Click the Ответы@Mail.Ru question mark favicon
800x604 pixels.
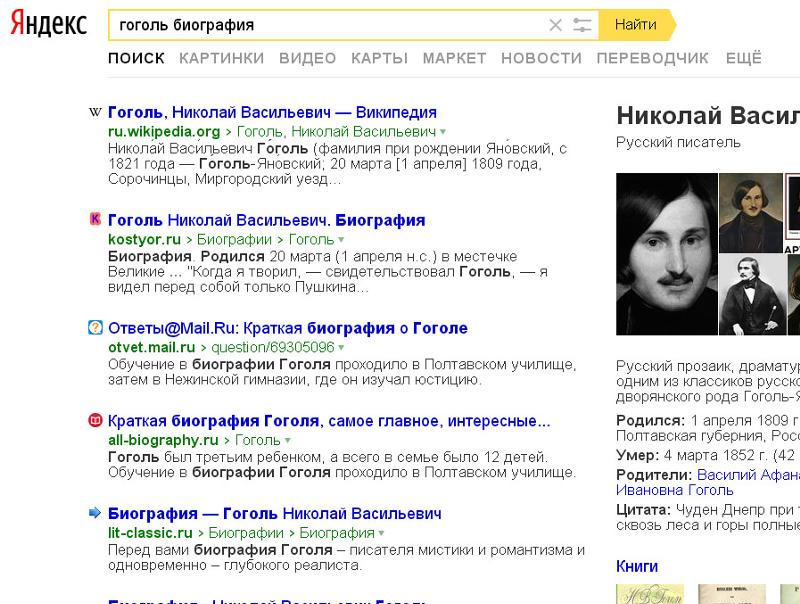95,328
